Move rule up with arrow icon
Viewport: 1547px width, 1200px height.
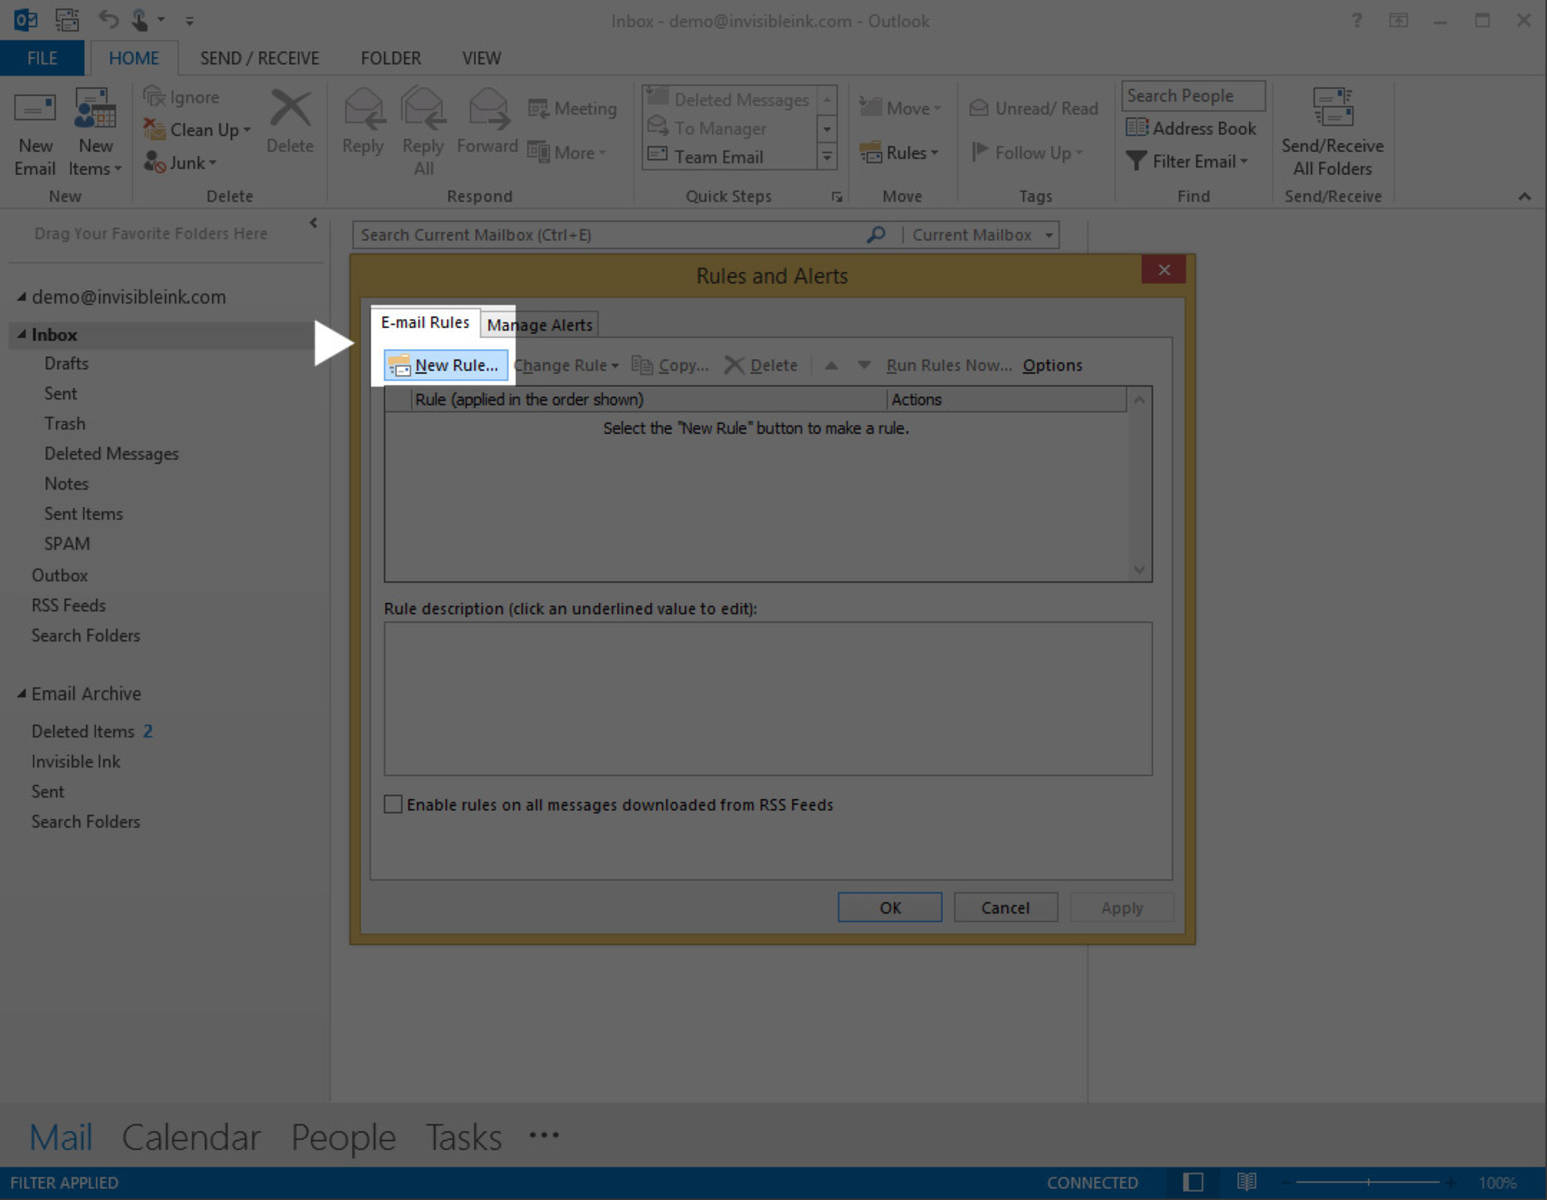831,365
